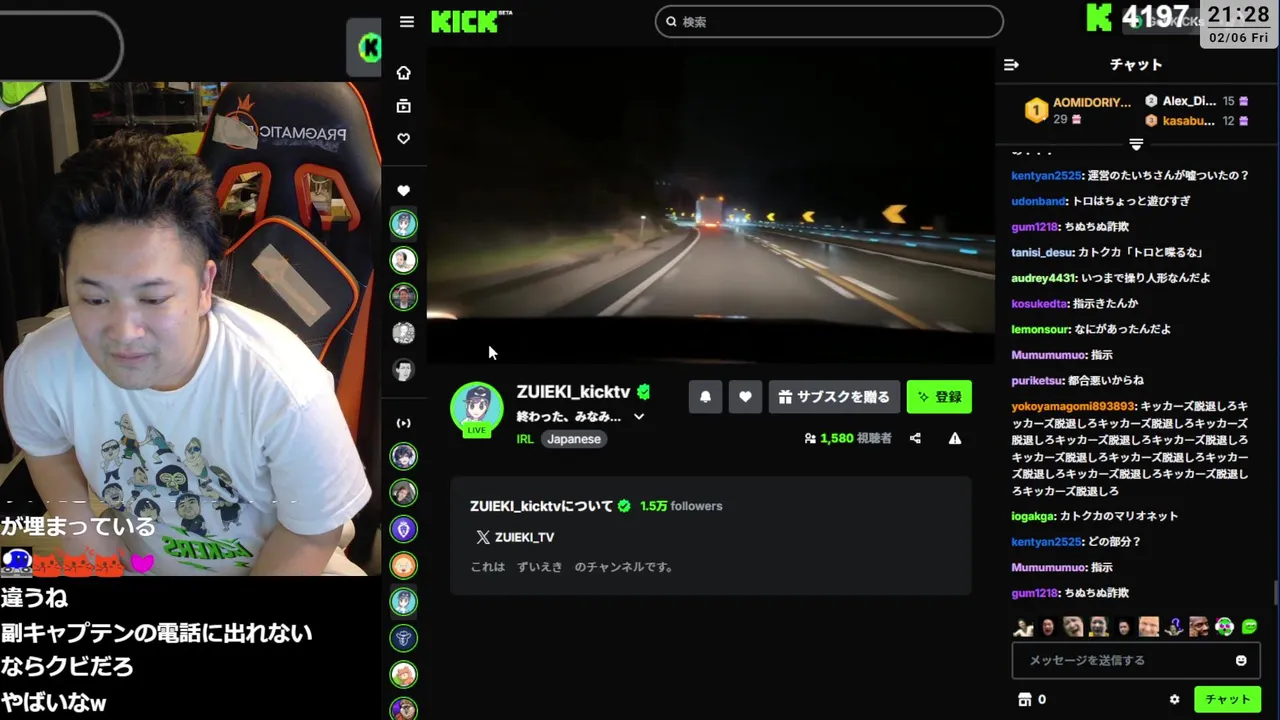Open the IRL category link
This screenshot has width=1280, height=720.
[x=525, y=439]
